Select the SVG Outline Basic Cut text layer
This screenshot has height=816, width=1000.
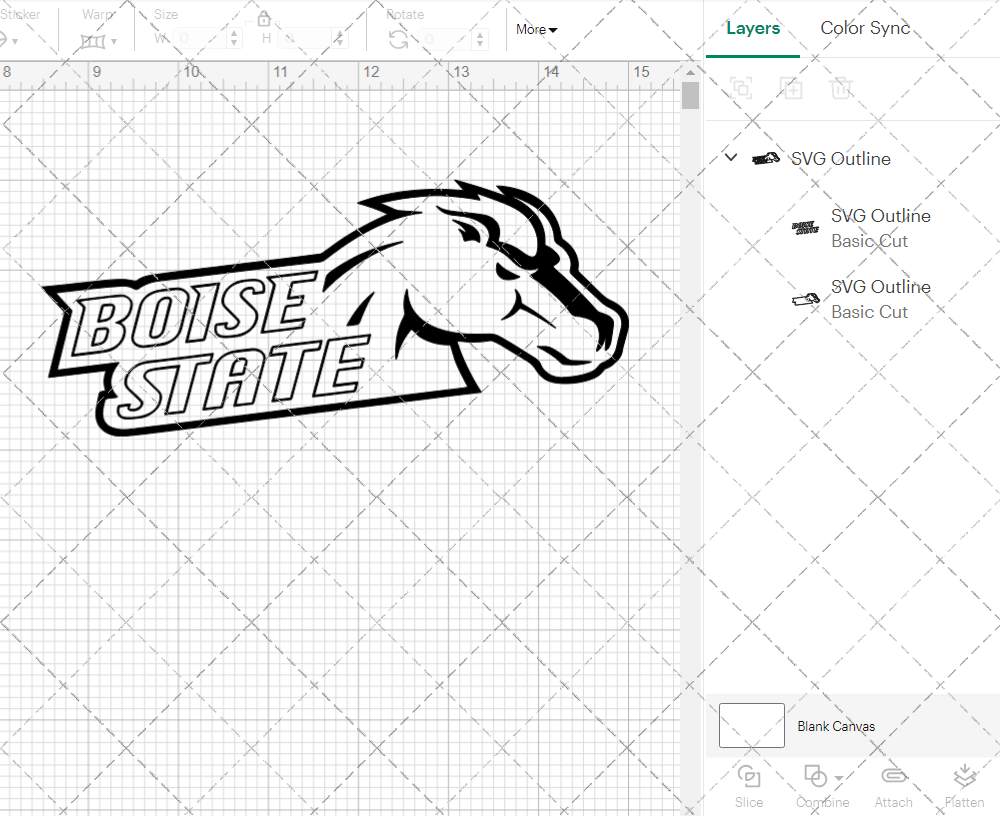point(881,228)
